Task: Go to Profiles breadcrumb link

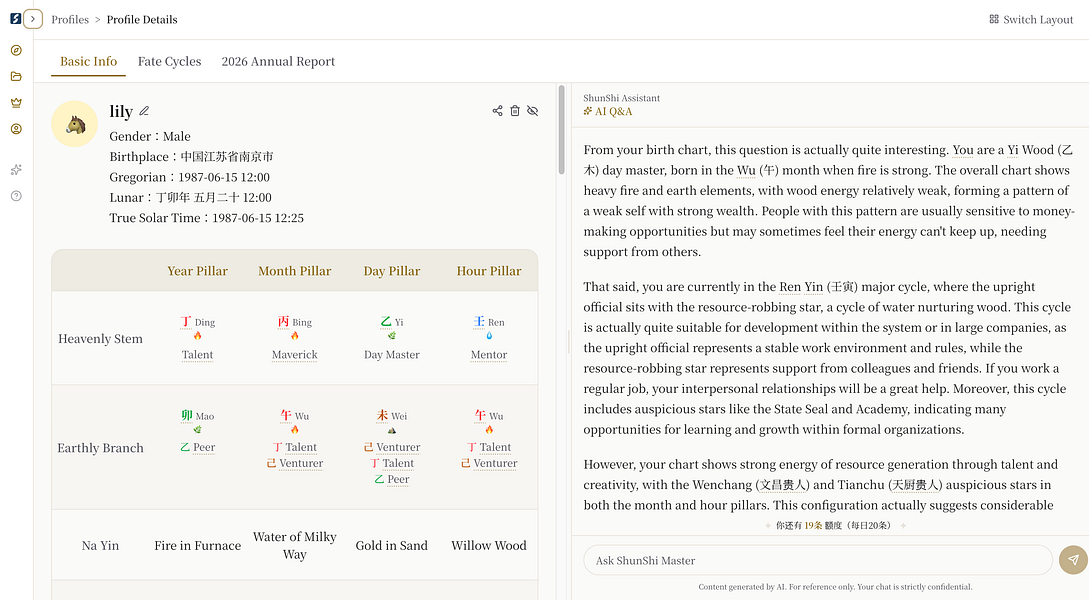Action: 70,19
